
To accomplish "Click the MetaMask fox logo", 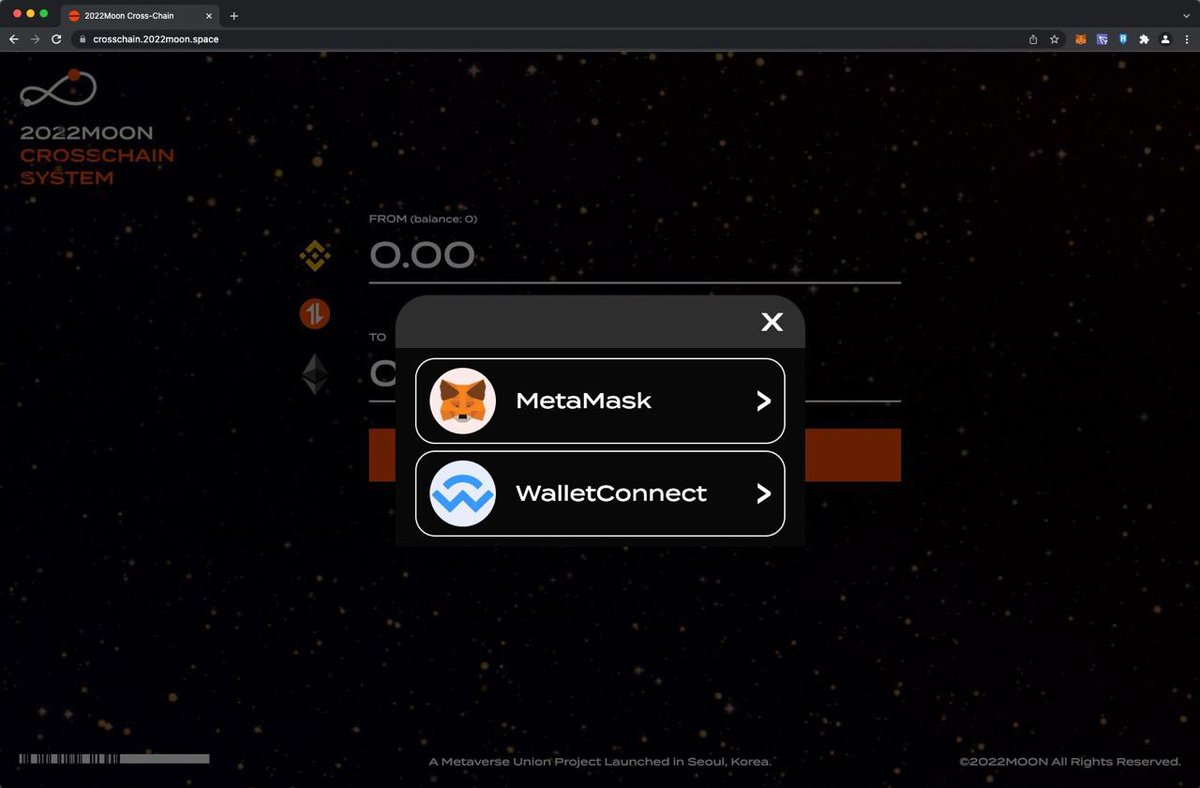I will click(463, 401).
